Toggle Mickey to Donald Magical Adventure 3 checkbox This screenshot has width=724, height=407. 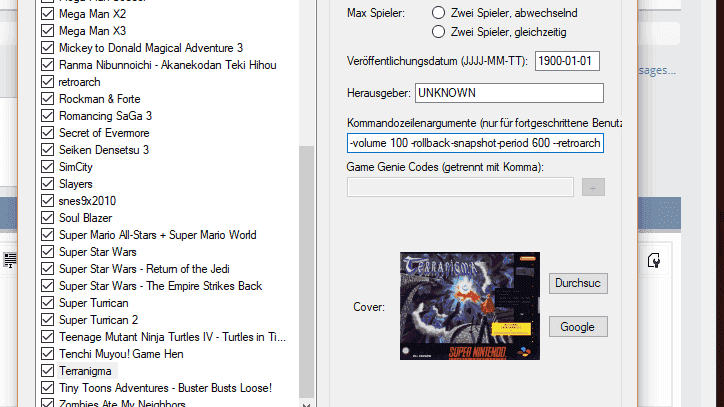(x=48, y=48)
